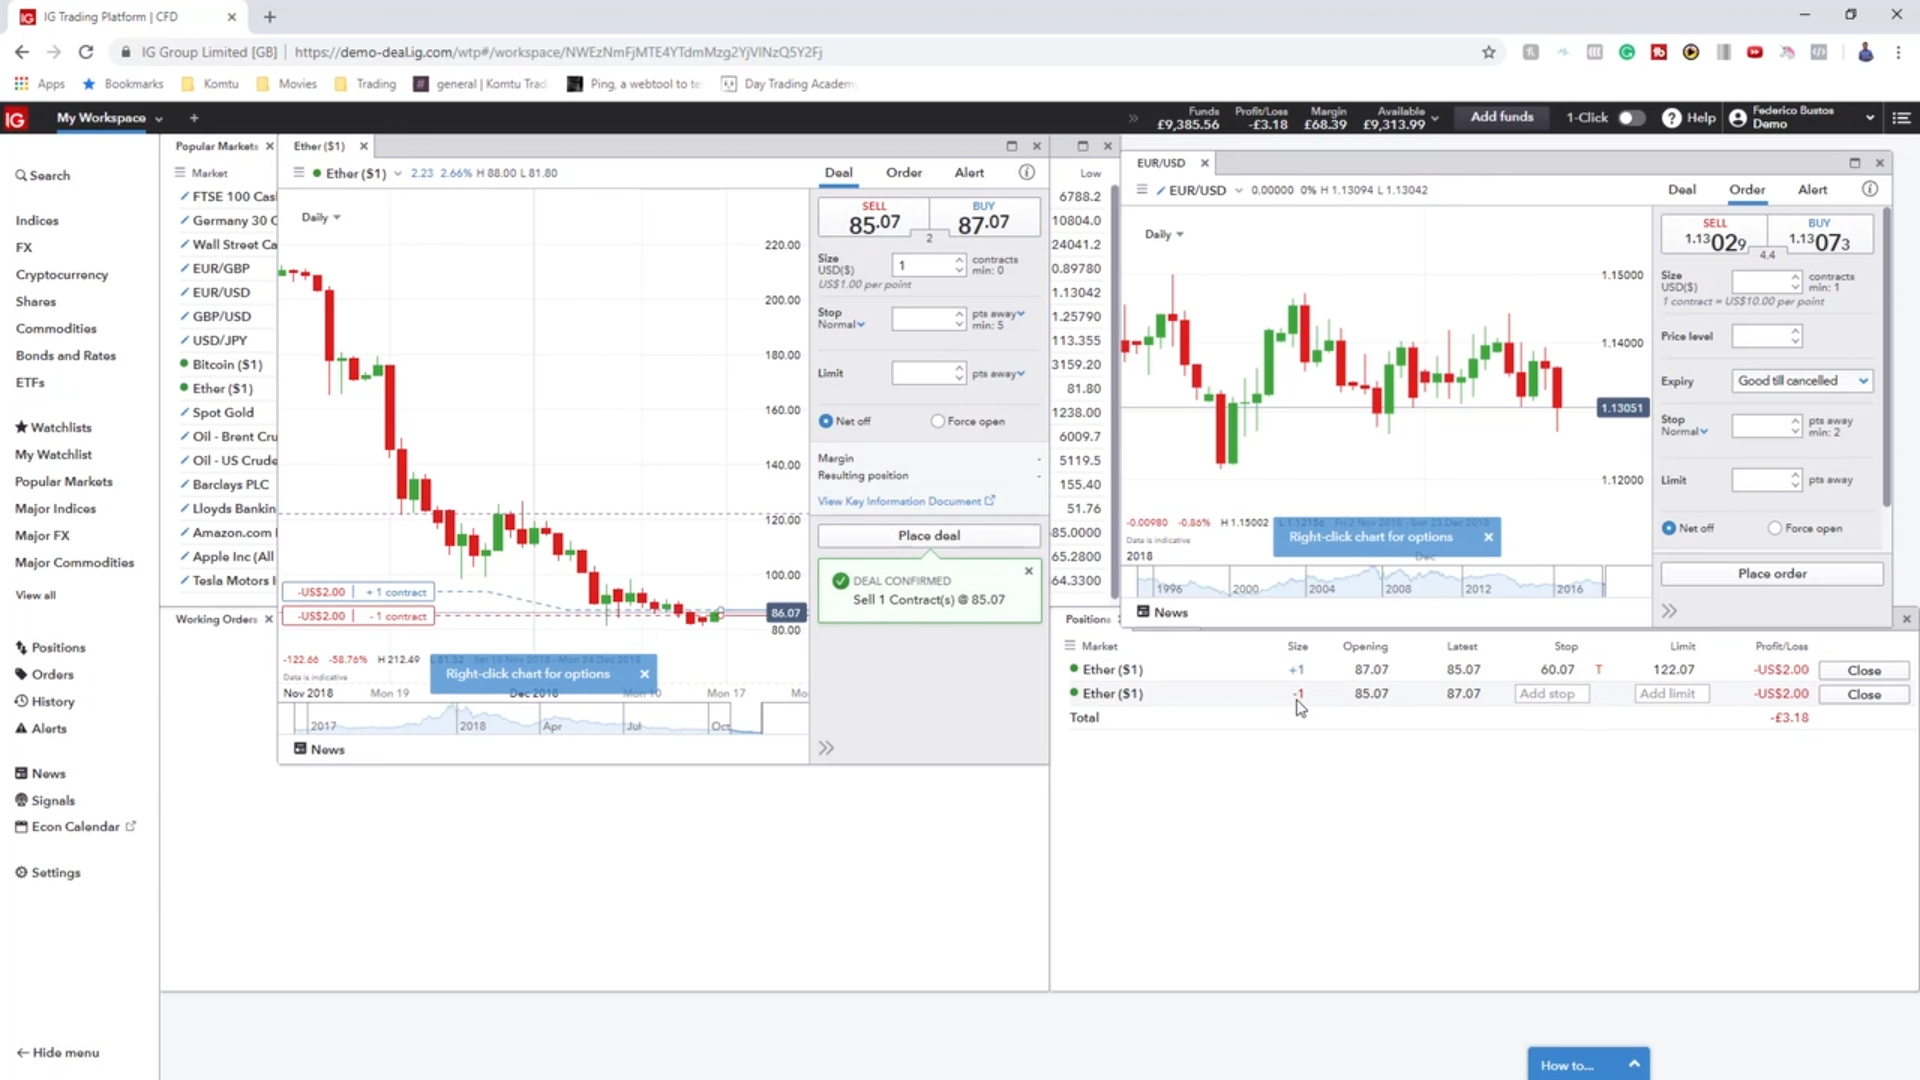
Task: Close the +1 Ether position
Action: coord(1864,670)
